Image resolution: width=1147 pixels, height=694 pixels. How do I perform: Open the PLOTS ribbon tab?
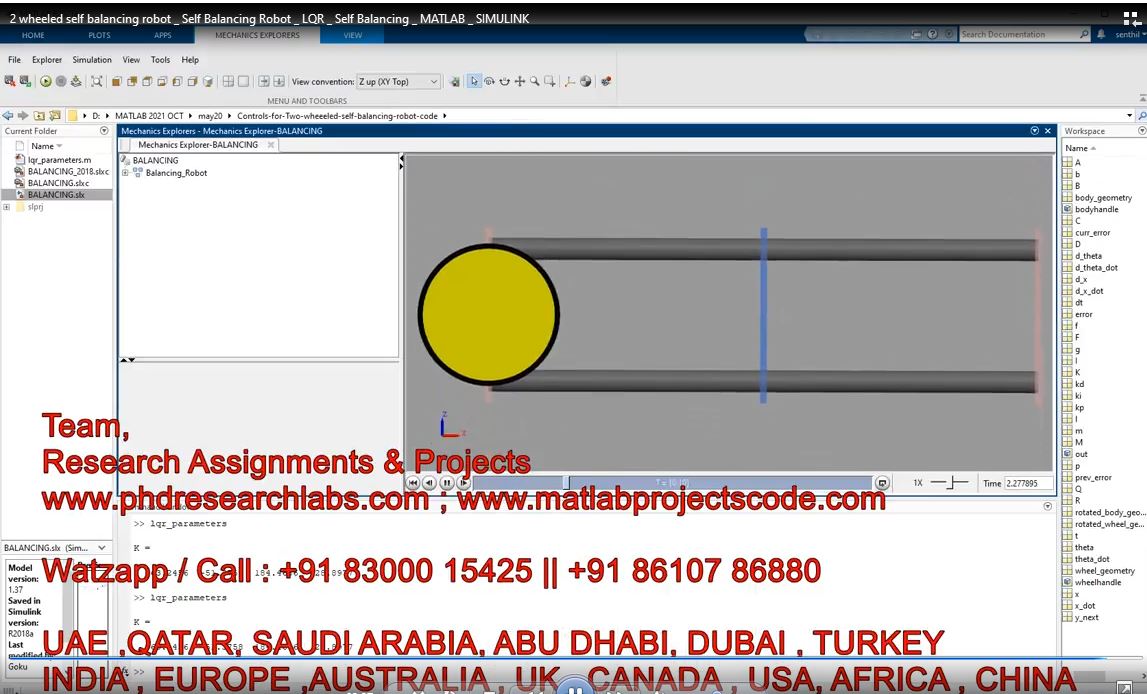[99, 35]
